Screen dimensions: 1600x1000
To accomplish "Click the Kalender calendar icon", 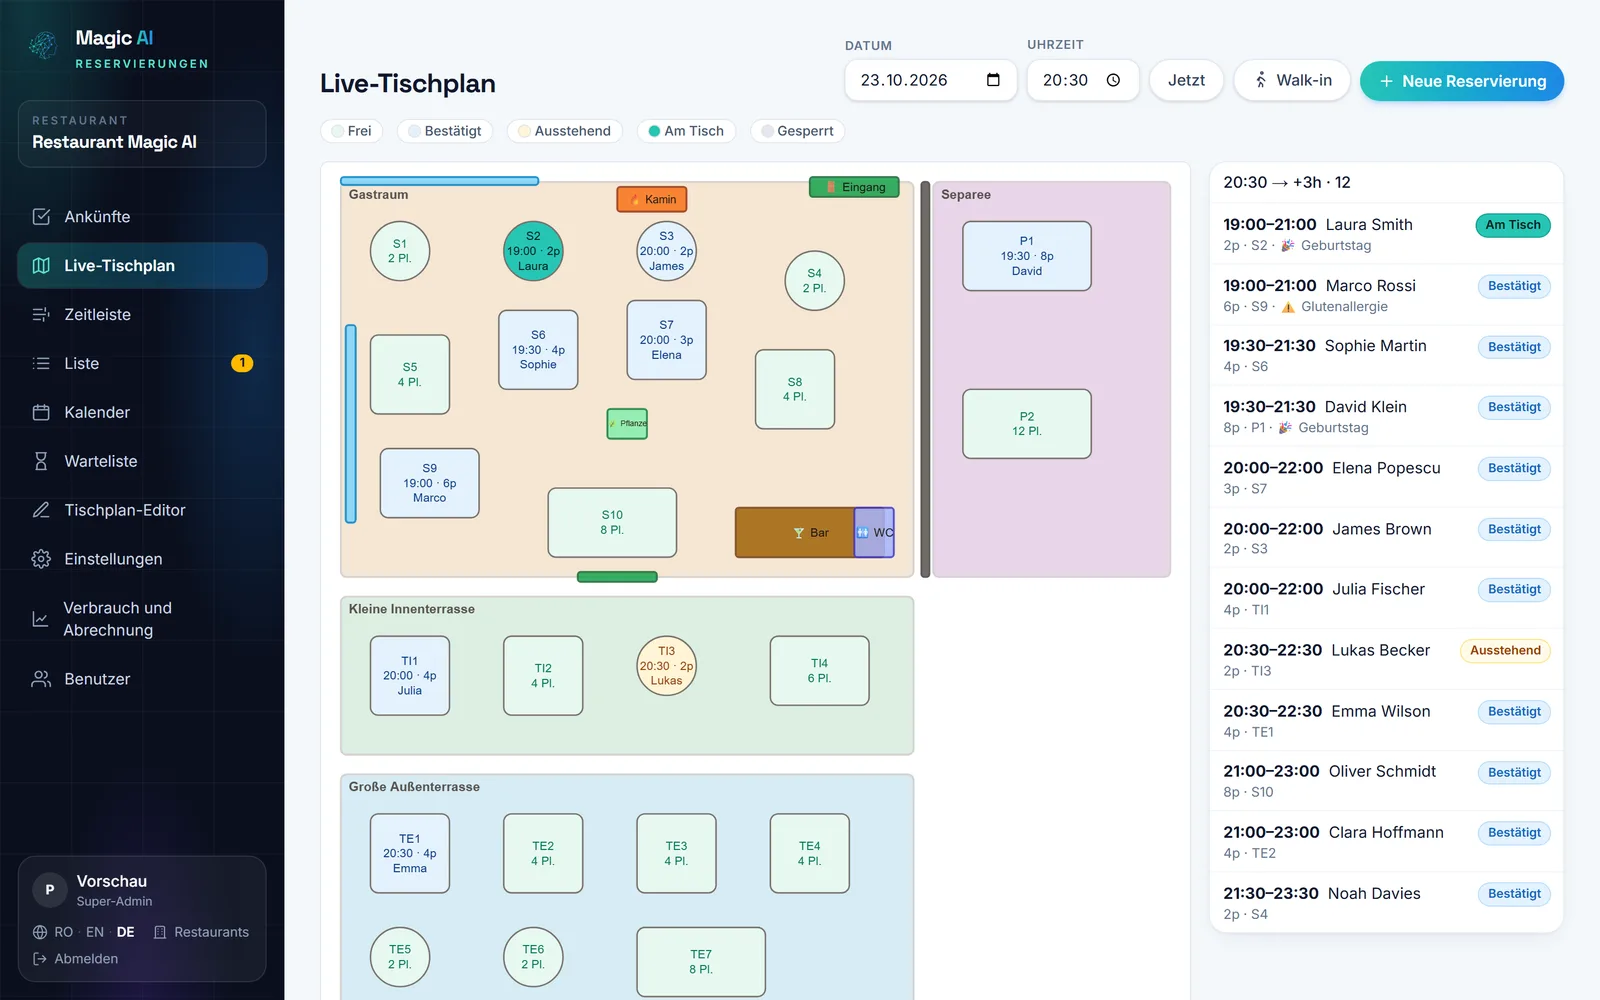I will pyautogui.click(x=41, y=413).
